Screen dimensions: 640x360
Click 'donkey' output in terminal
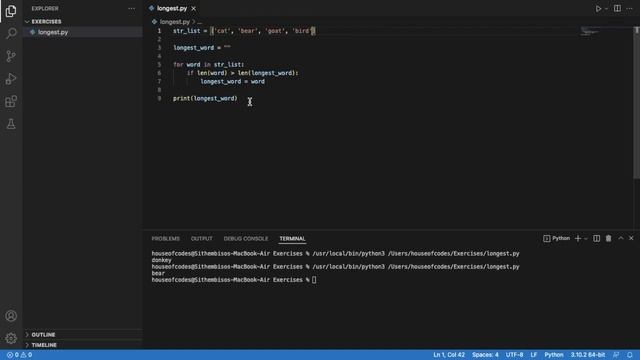point(161,260)
